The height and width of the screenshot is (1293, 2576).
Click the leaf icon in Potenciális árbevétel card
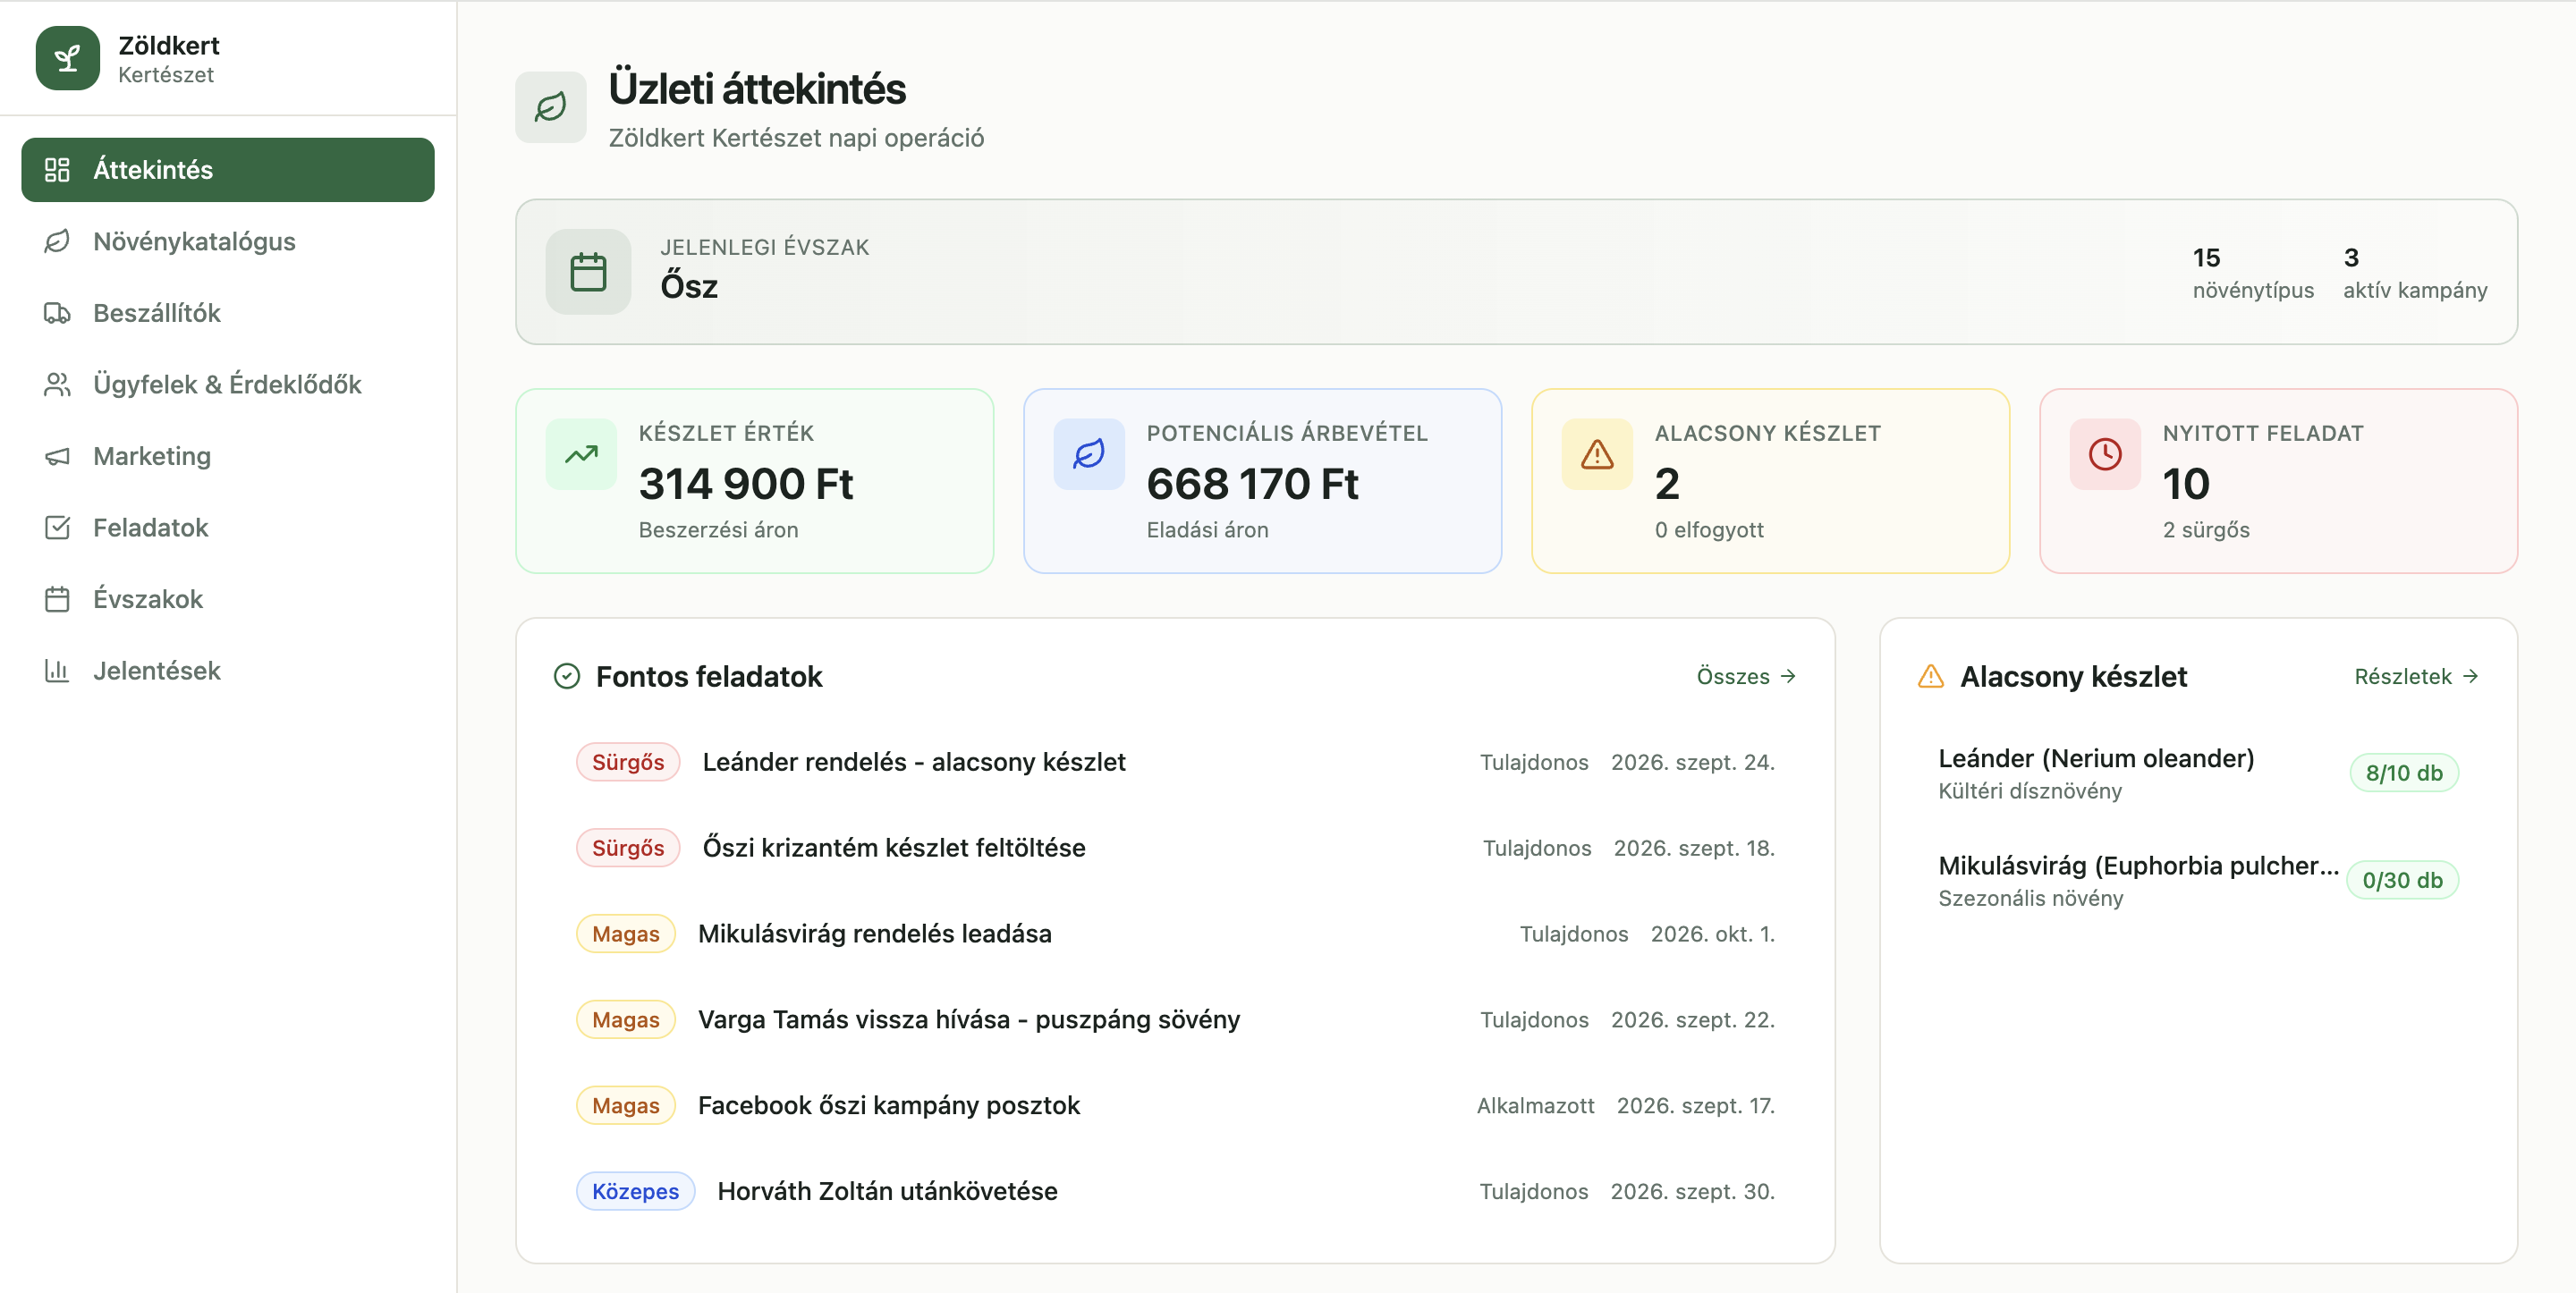[1089, 454]
